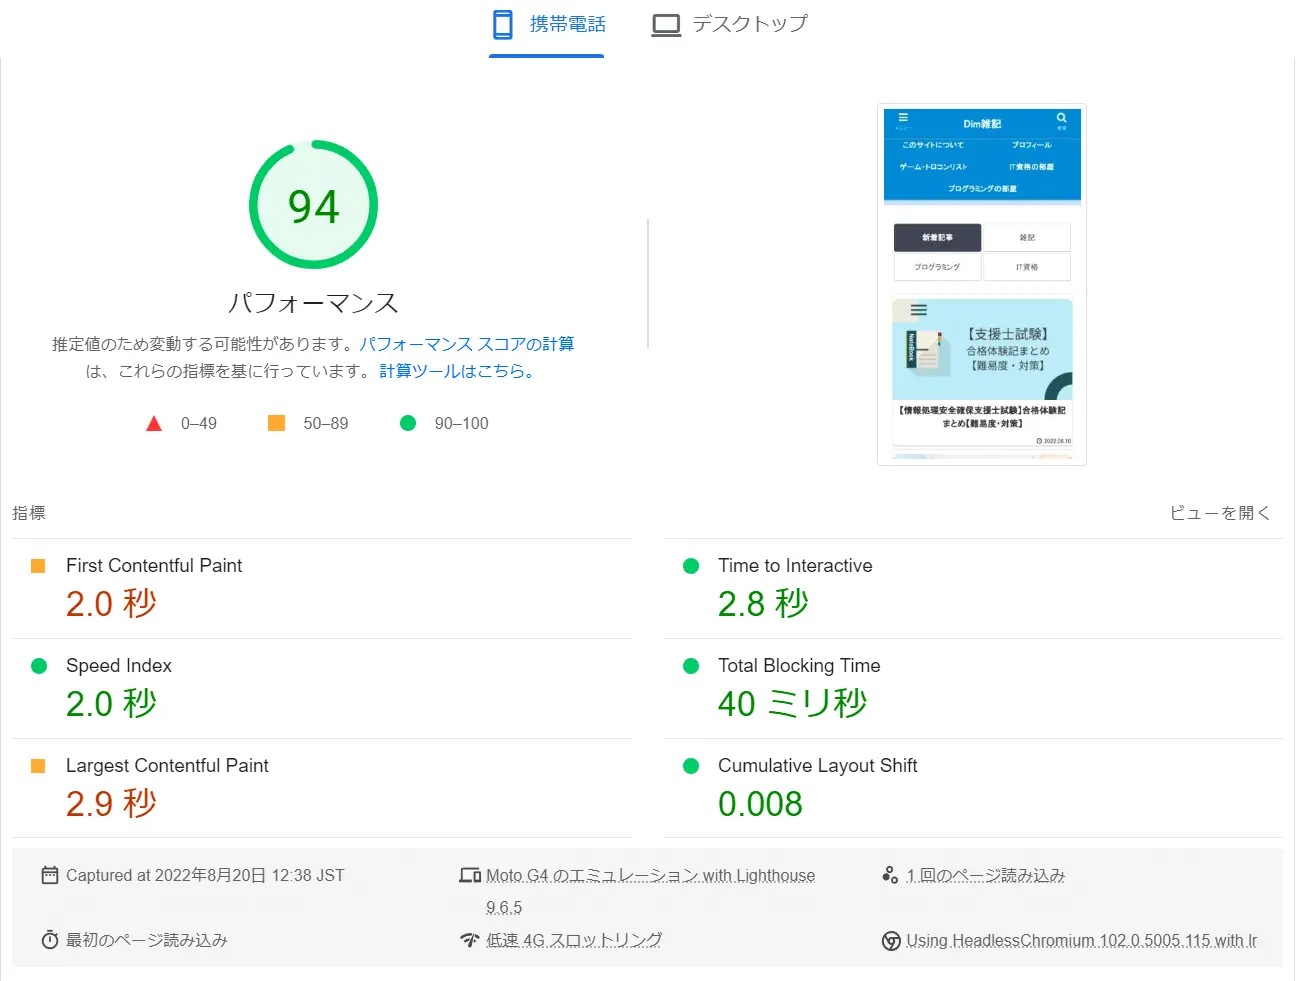Open the 計算ツールはこちら link
This screenshot has height=981, width=1300.
[456, 371]
